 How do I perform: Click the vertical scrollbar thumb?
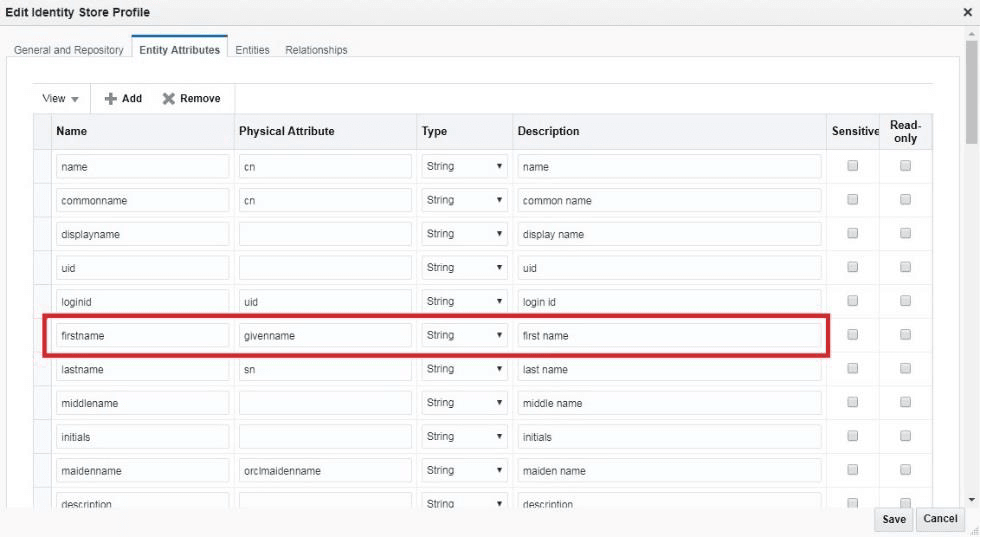tap(972, 92)
